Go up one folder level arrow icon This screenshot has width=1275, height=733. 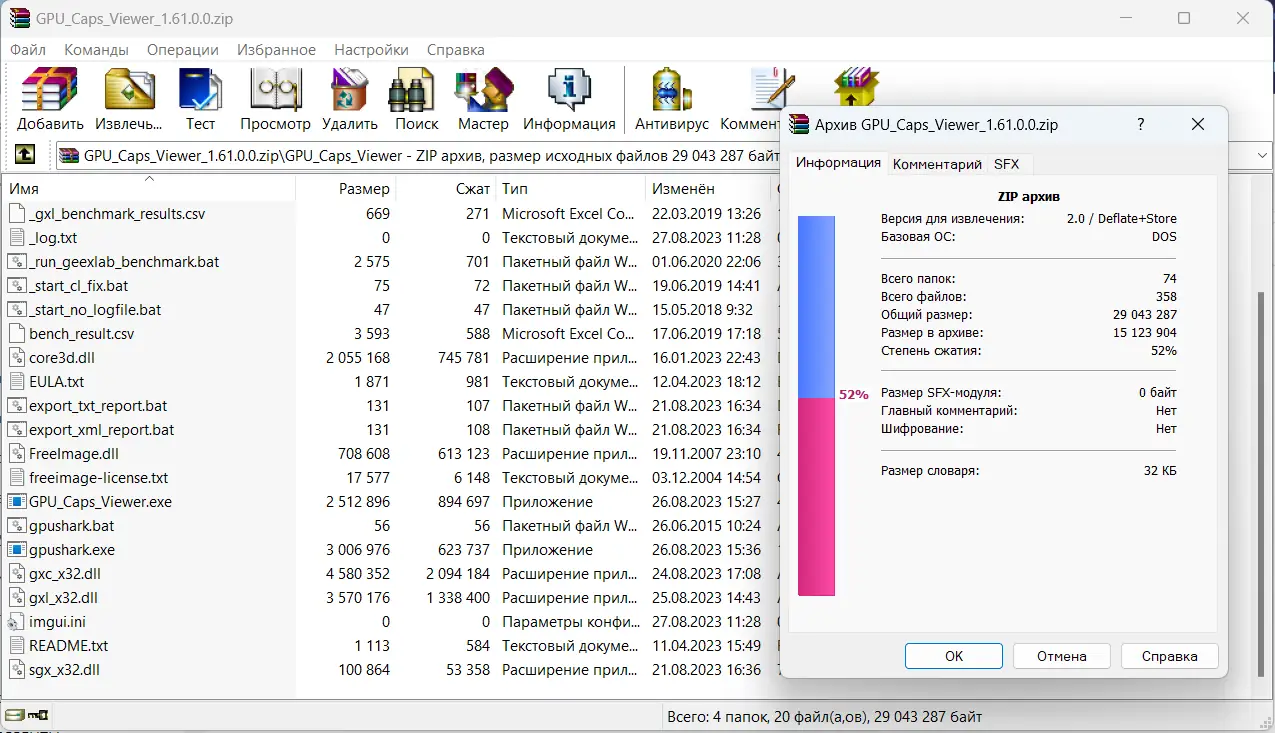pyautogui.click(x=25, y=155)
